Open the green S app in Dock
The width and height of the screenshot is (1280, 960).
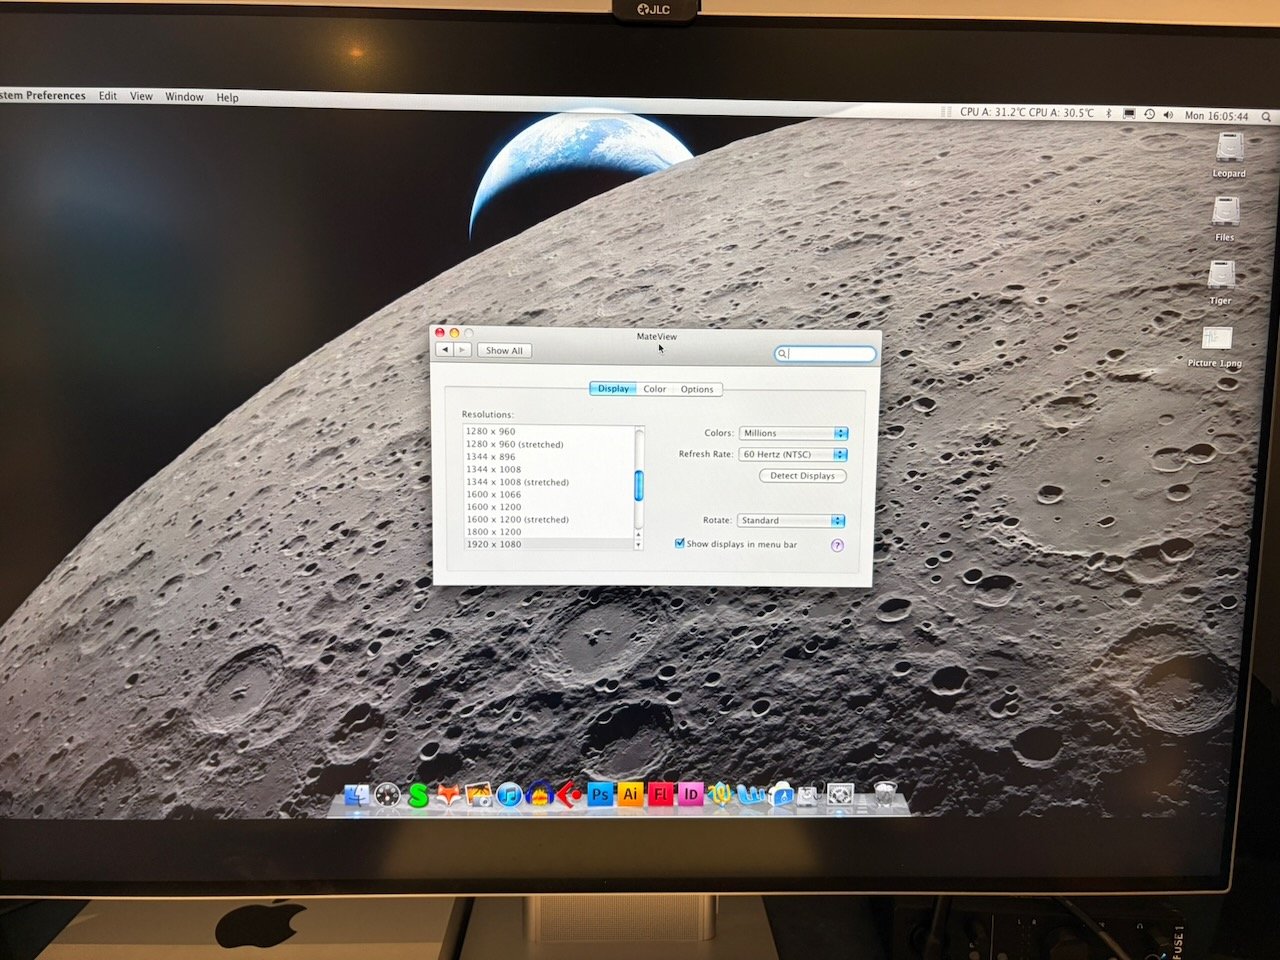[x=418, y=796]
